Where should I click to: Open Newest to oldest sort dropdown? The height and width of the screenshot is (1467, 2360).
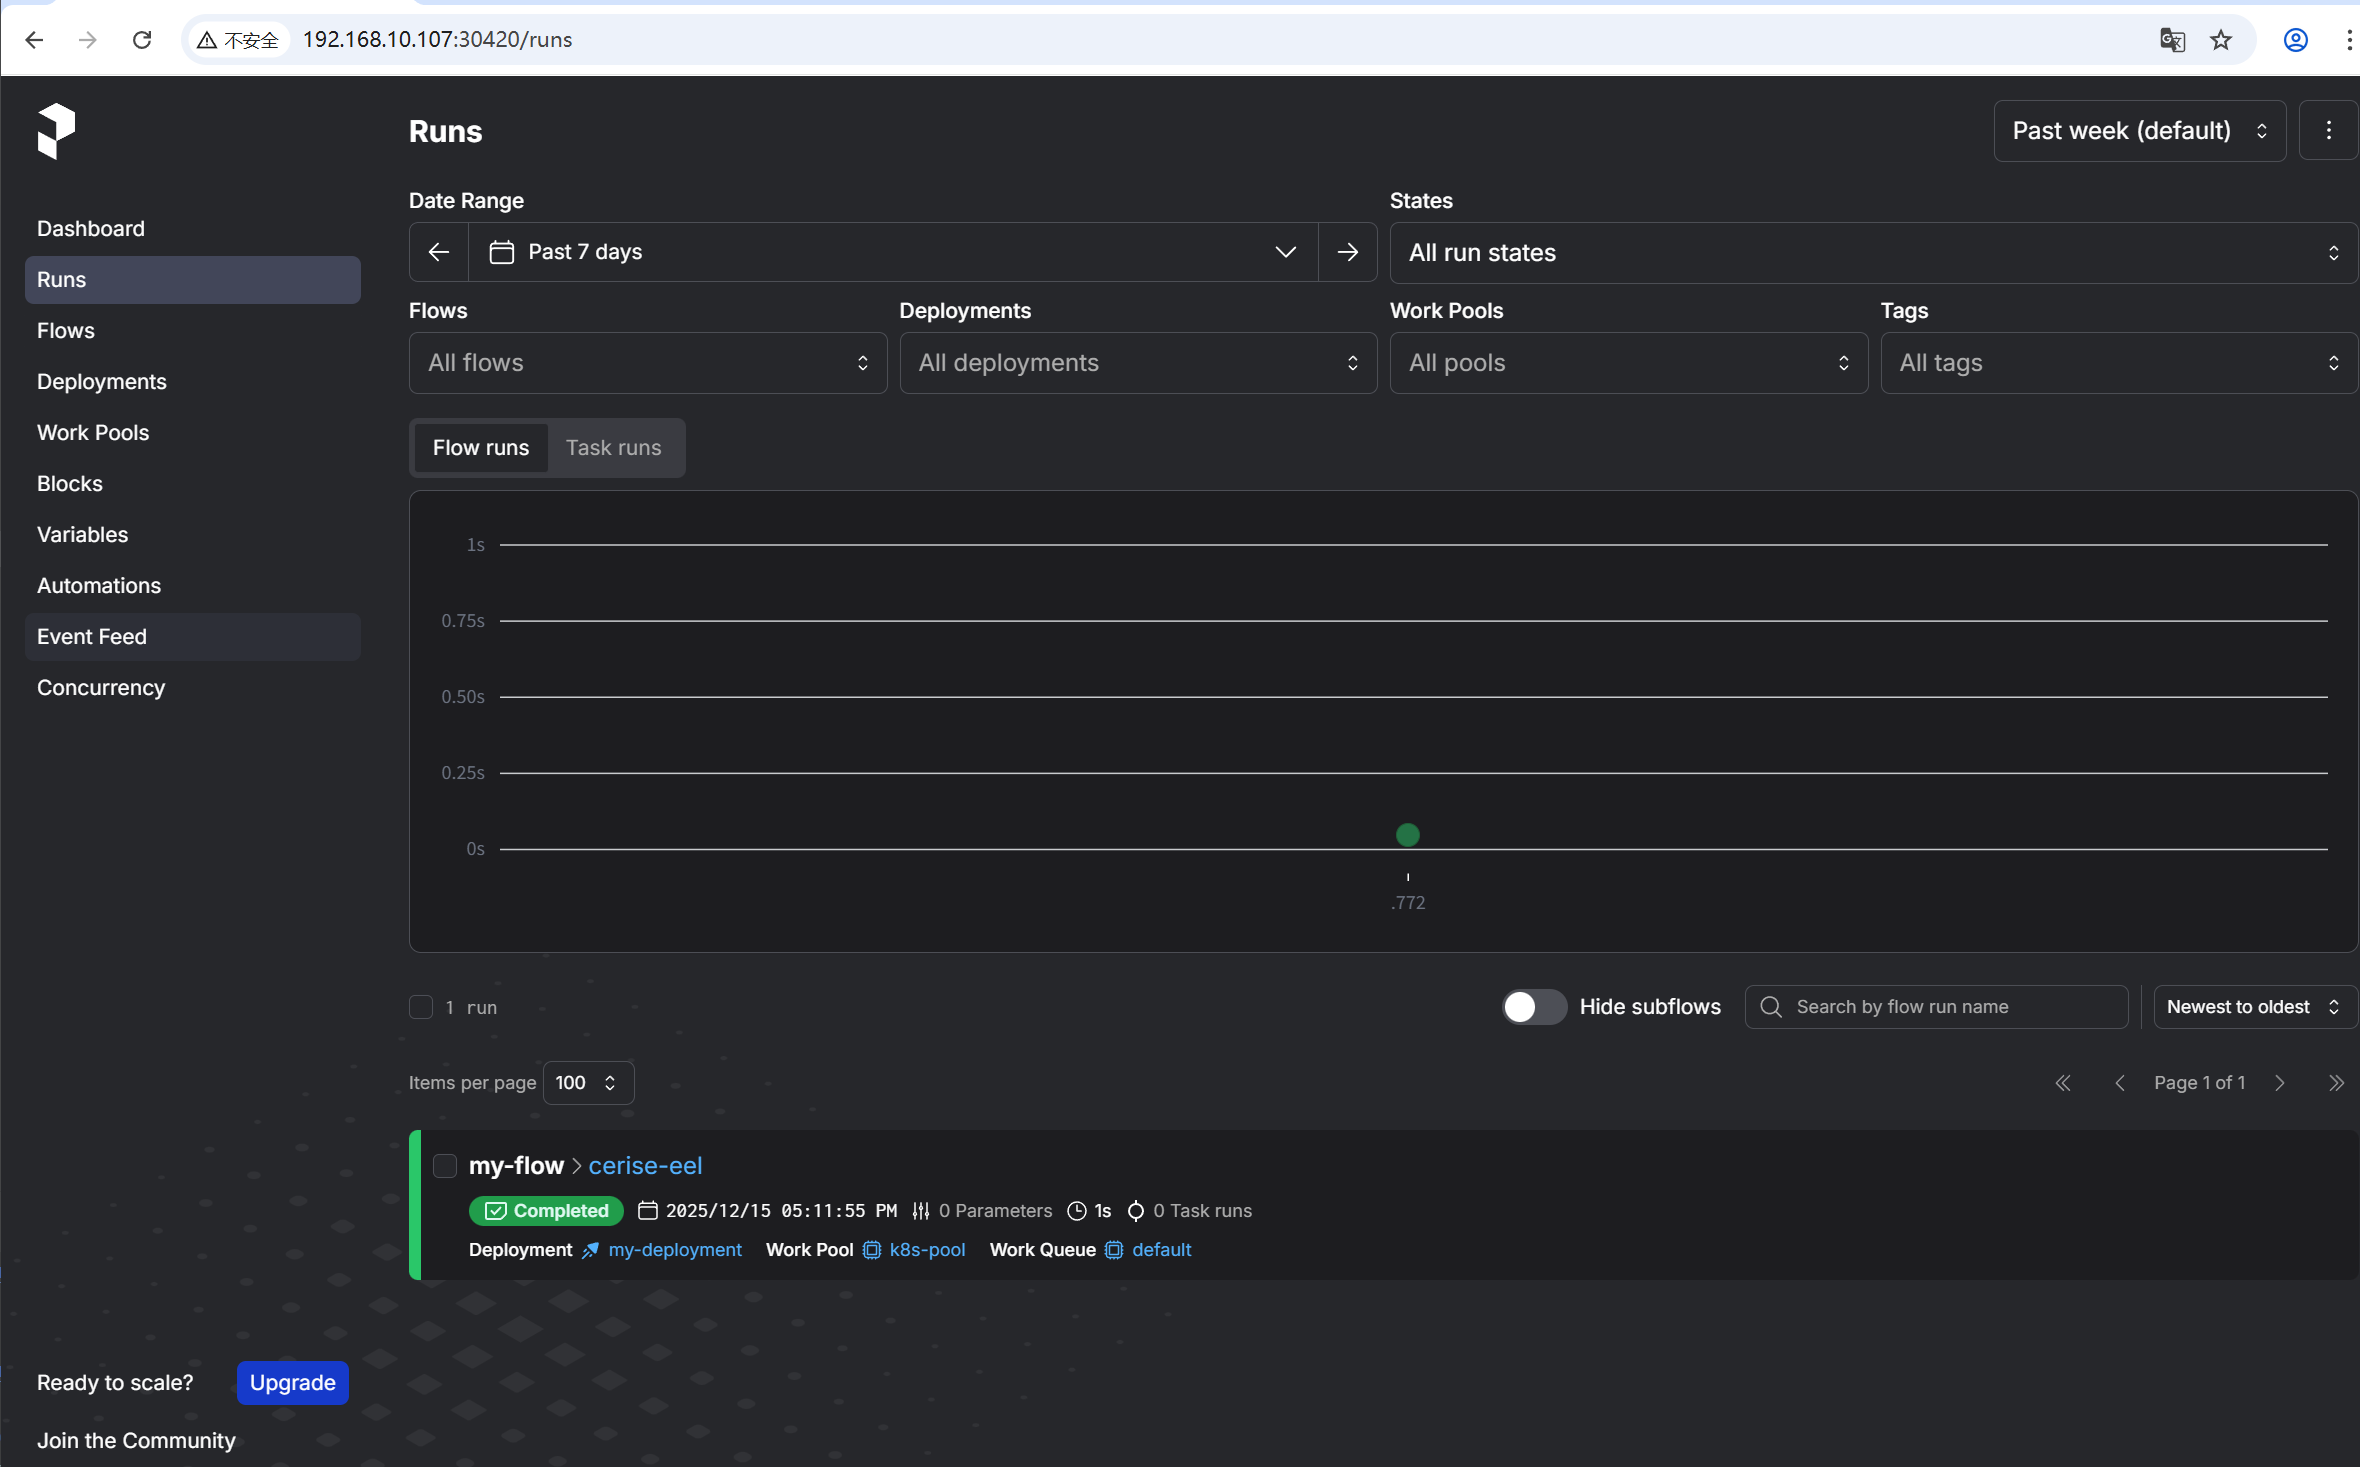coord(2253,1007)
